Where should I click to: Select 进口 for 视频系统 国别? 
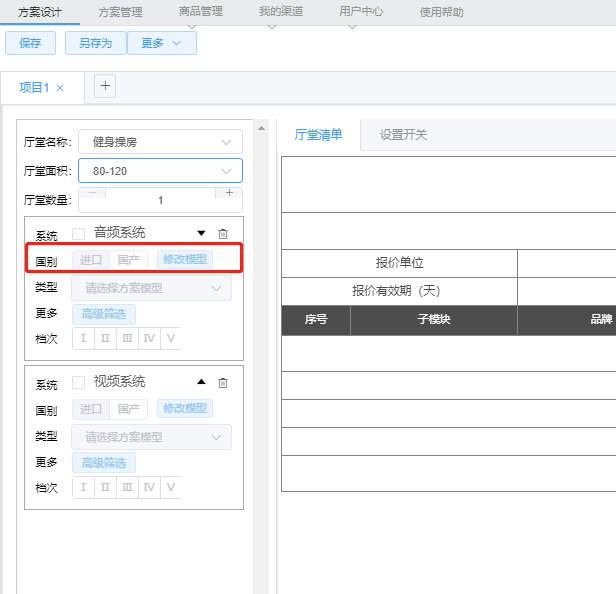tap(91, 409)
